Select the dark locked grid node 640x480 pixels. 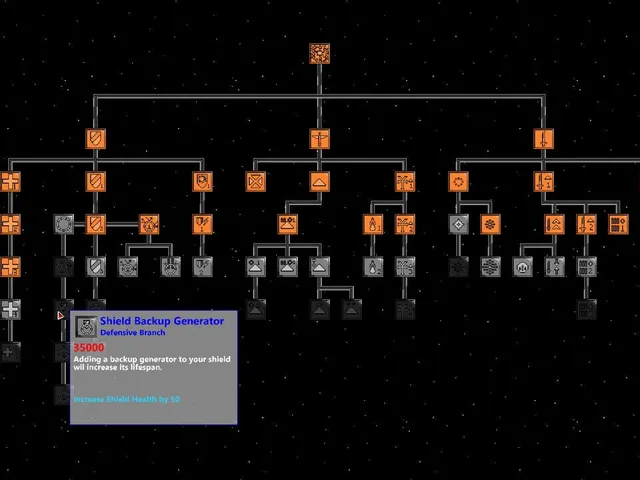(586, 309)
